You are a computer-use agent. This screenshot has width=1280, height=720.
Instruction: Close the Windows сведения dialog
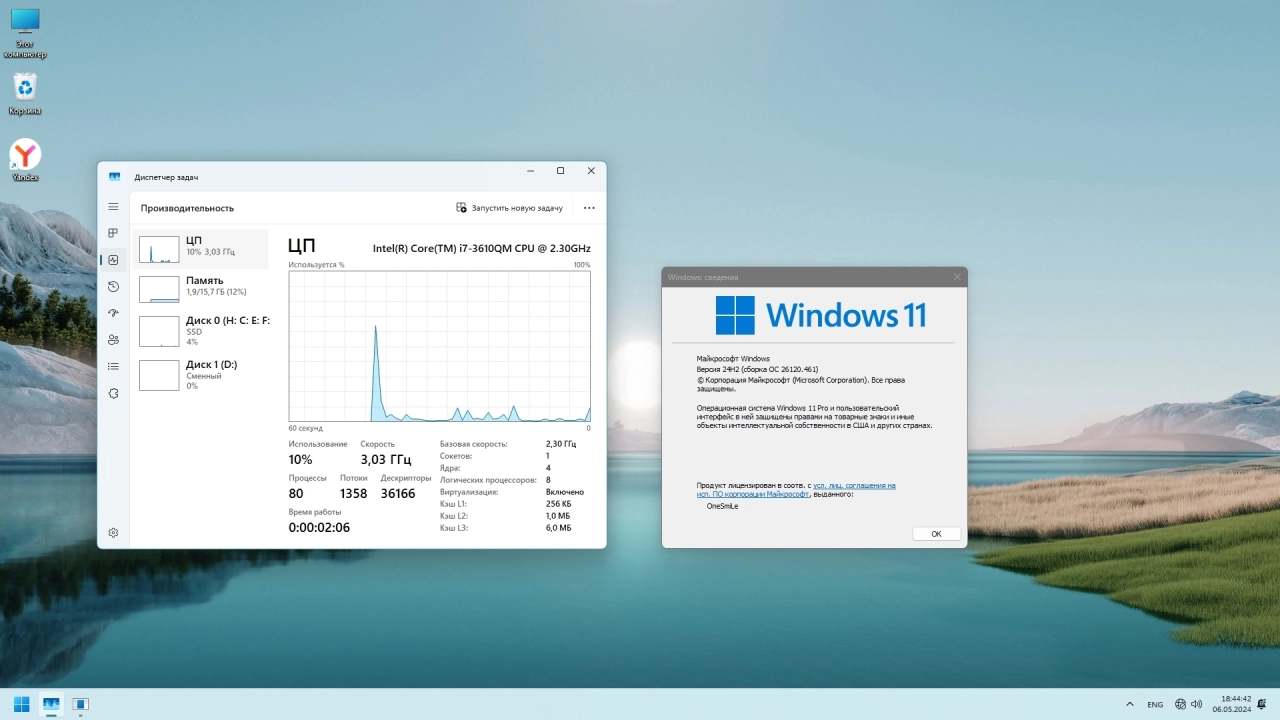point(957,277)
